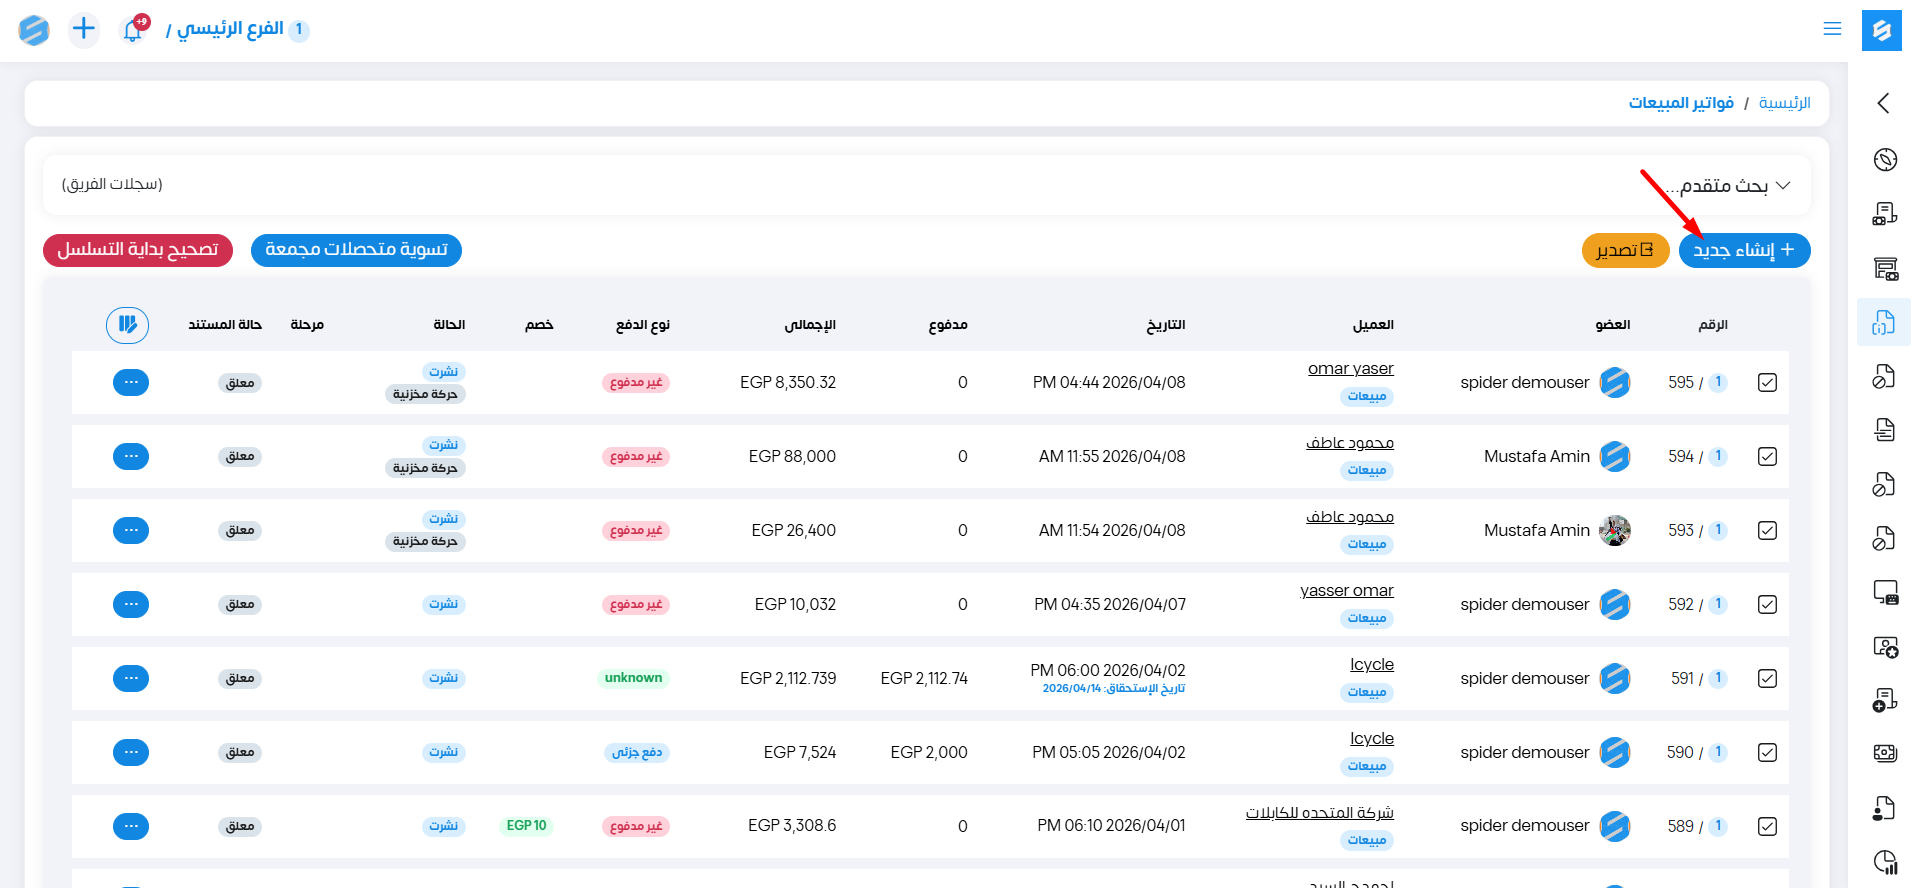Click the back arrow in right sidebar

click(1884, 103)
